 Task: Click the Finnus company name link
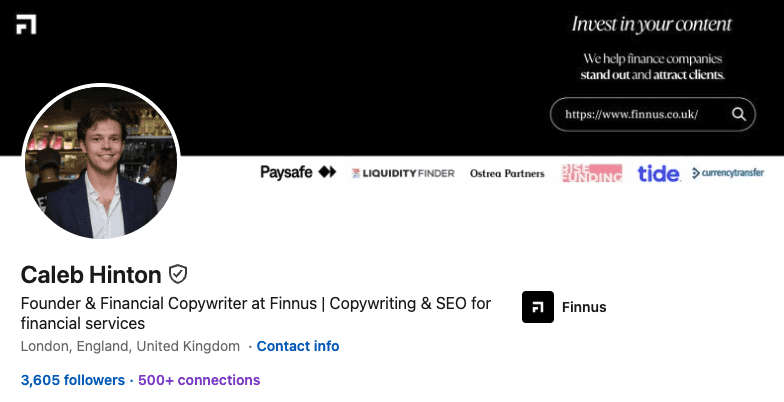click(584, 307)
